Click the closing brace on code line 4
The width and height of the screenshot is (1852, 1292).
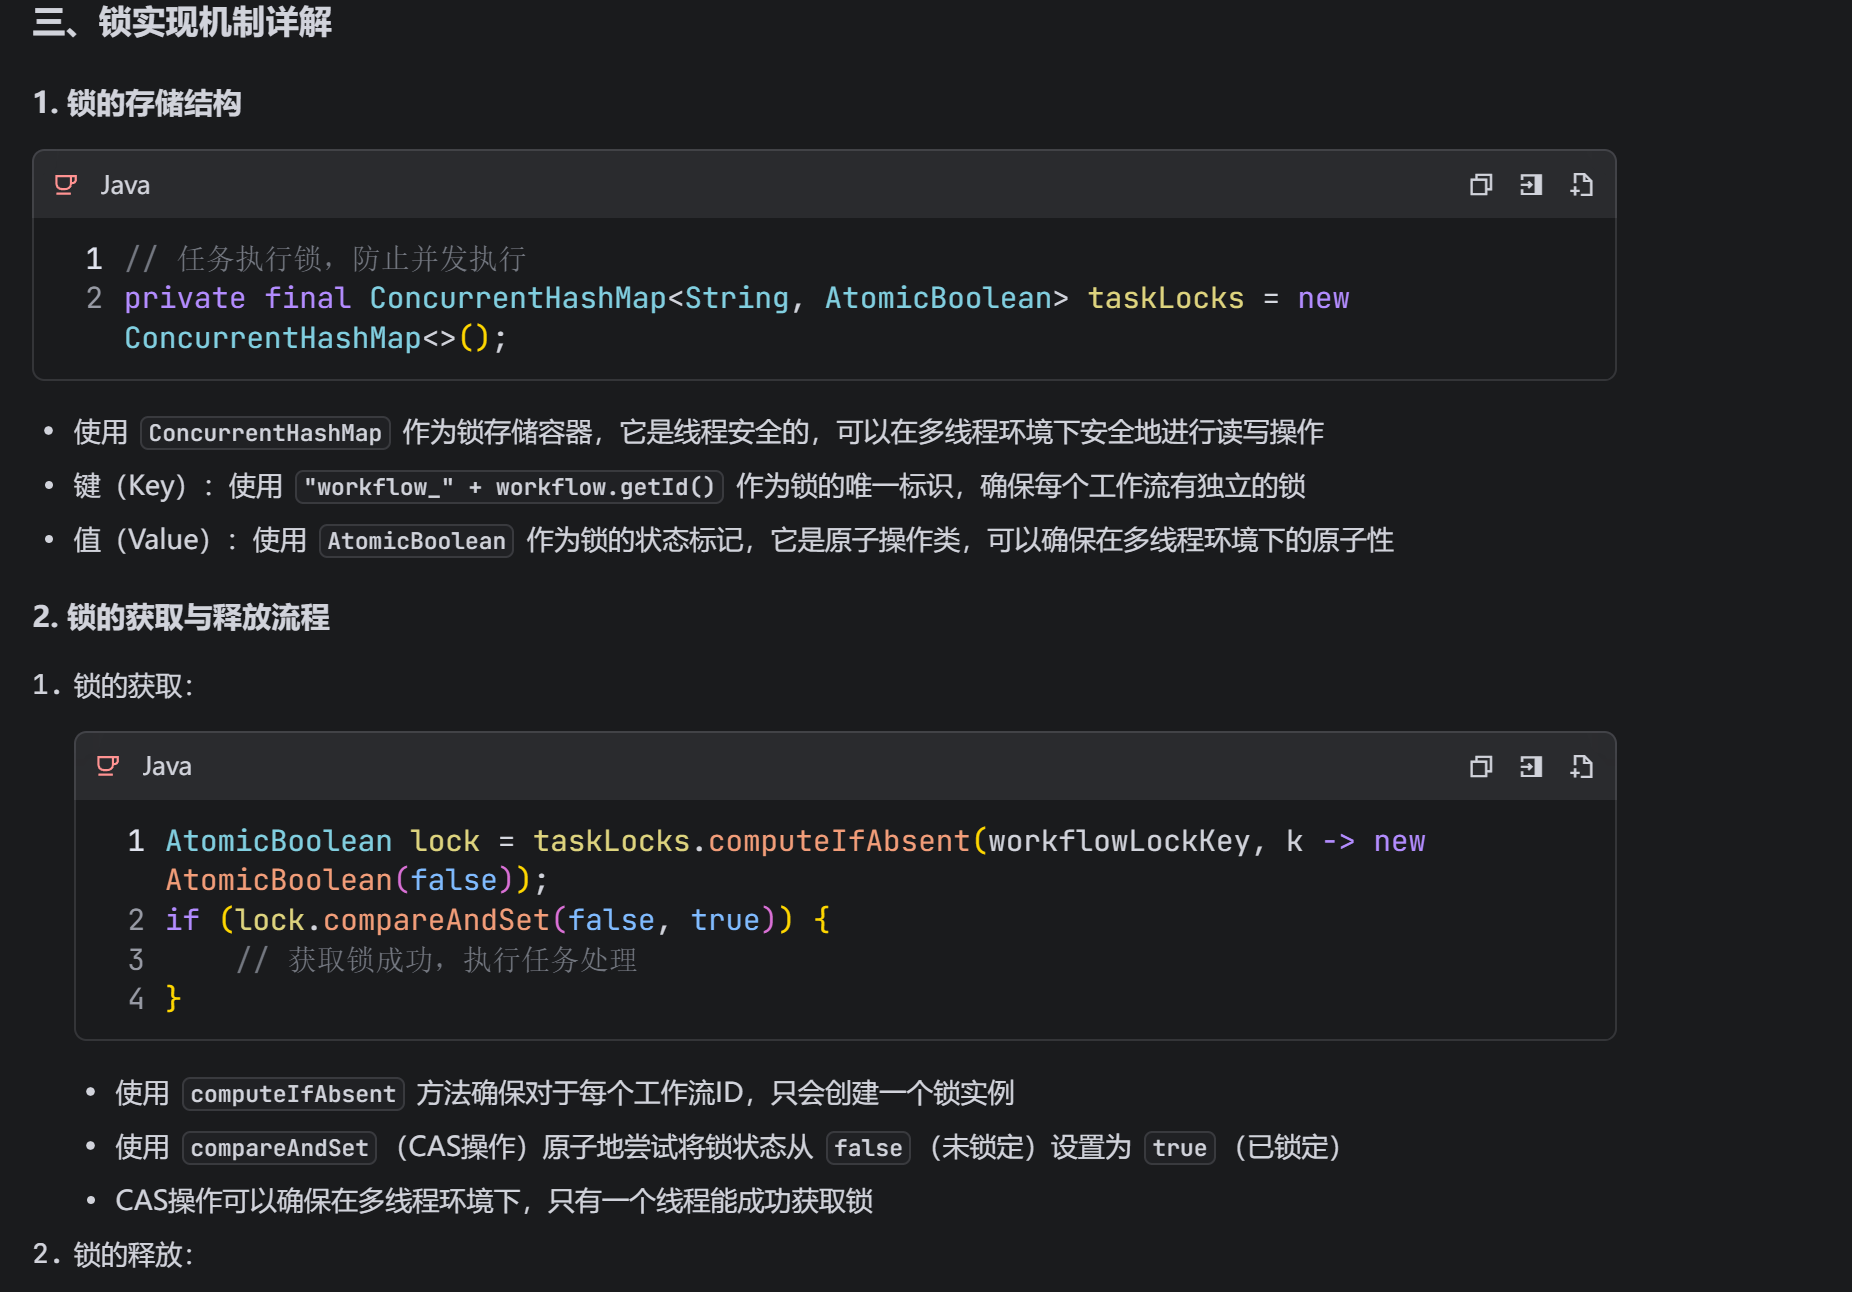click(173, 998)
